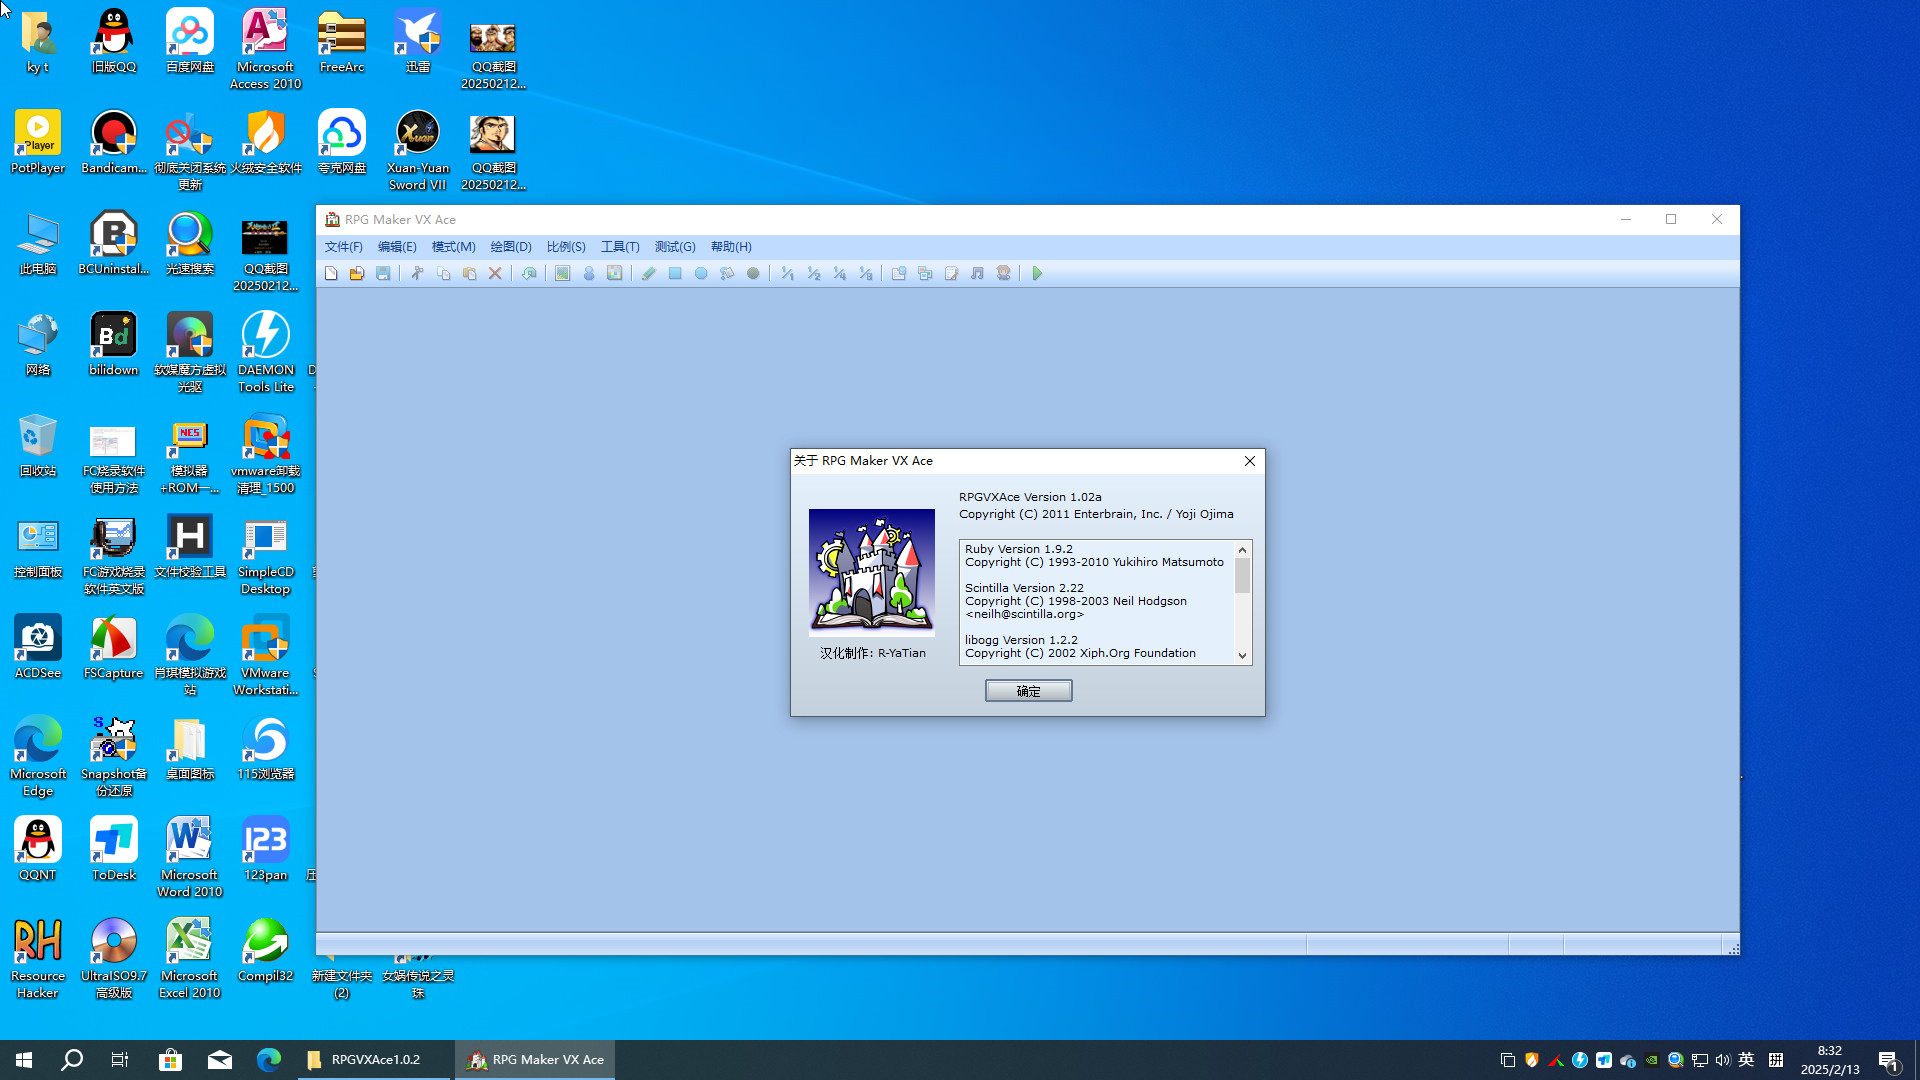Set map zoom scale to 1/8
Screen dimensions: 1920x1080
tap(865, 273)
